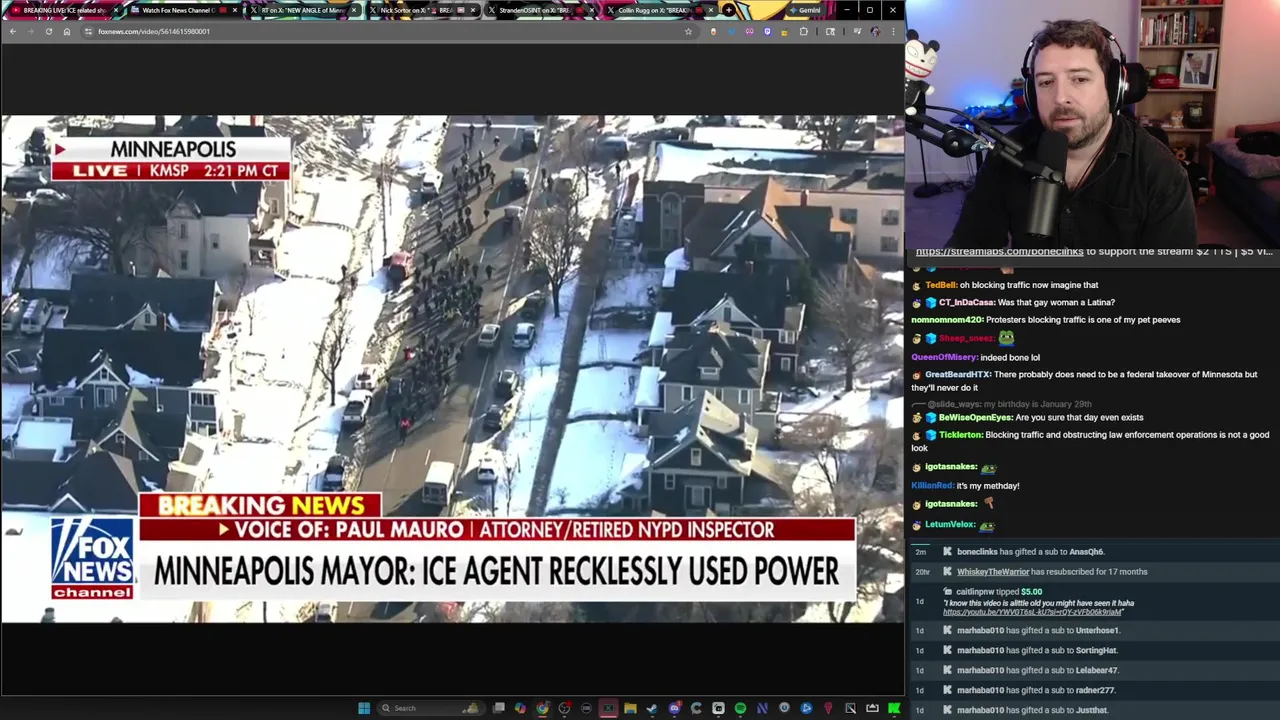Viewport: 1280px width, 720px height.
Task: Open Spotify from the taskbar
Action: 740,708
